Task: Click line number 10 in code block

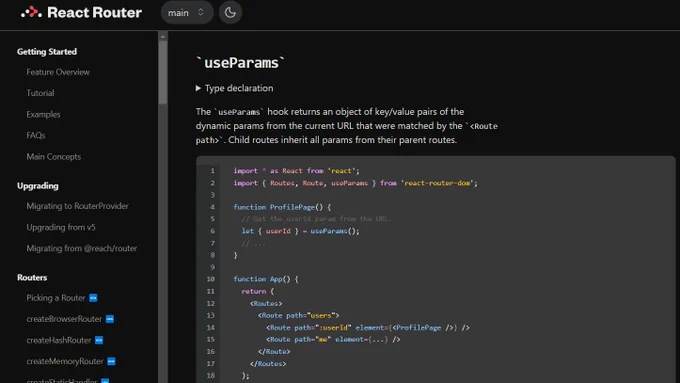Action: [x=211, y=279]
